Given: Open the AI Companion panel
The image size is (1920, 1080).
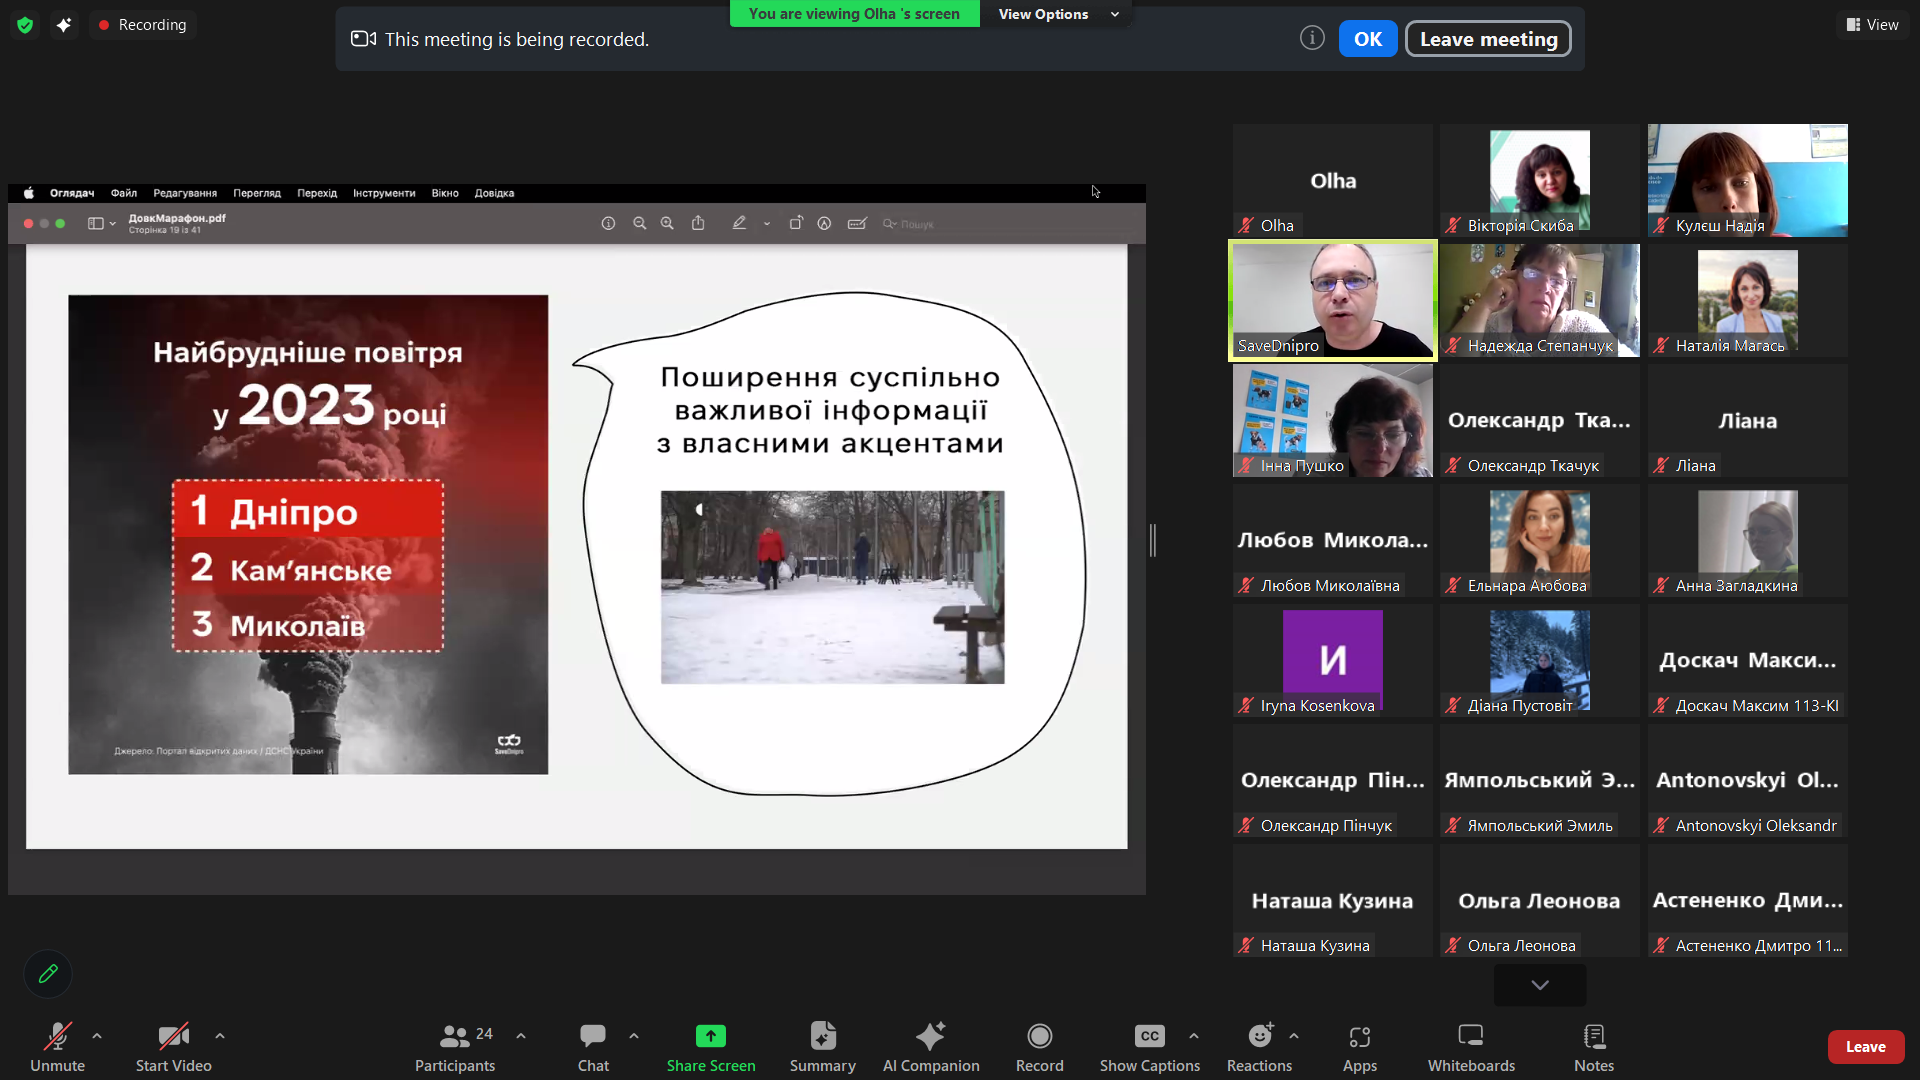Looking at the screenshot, I should (930, 1046).
